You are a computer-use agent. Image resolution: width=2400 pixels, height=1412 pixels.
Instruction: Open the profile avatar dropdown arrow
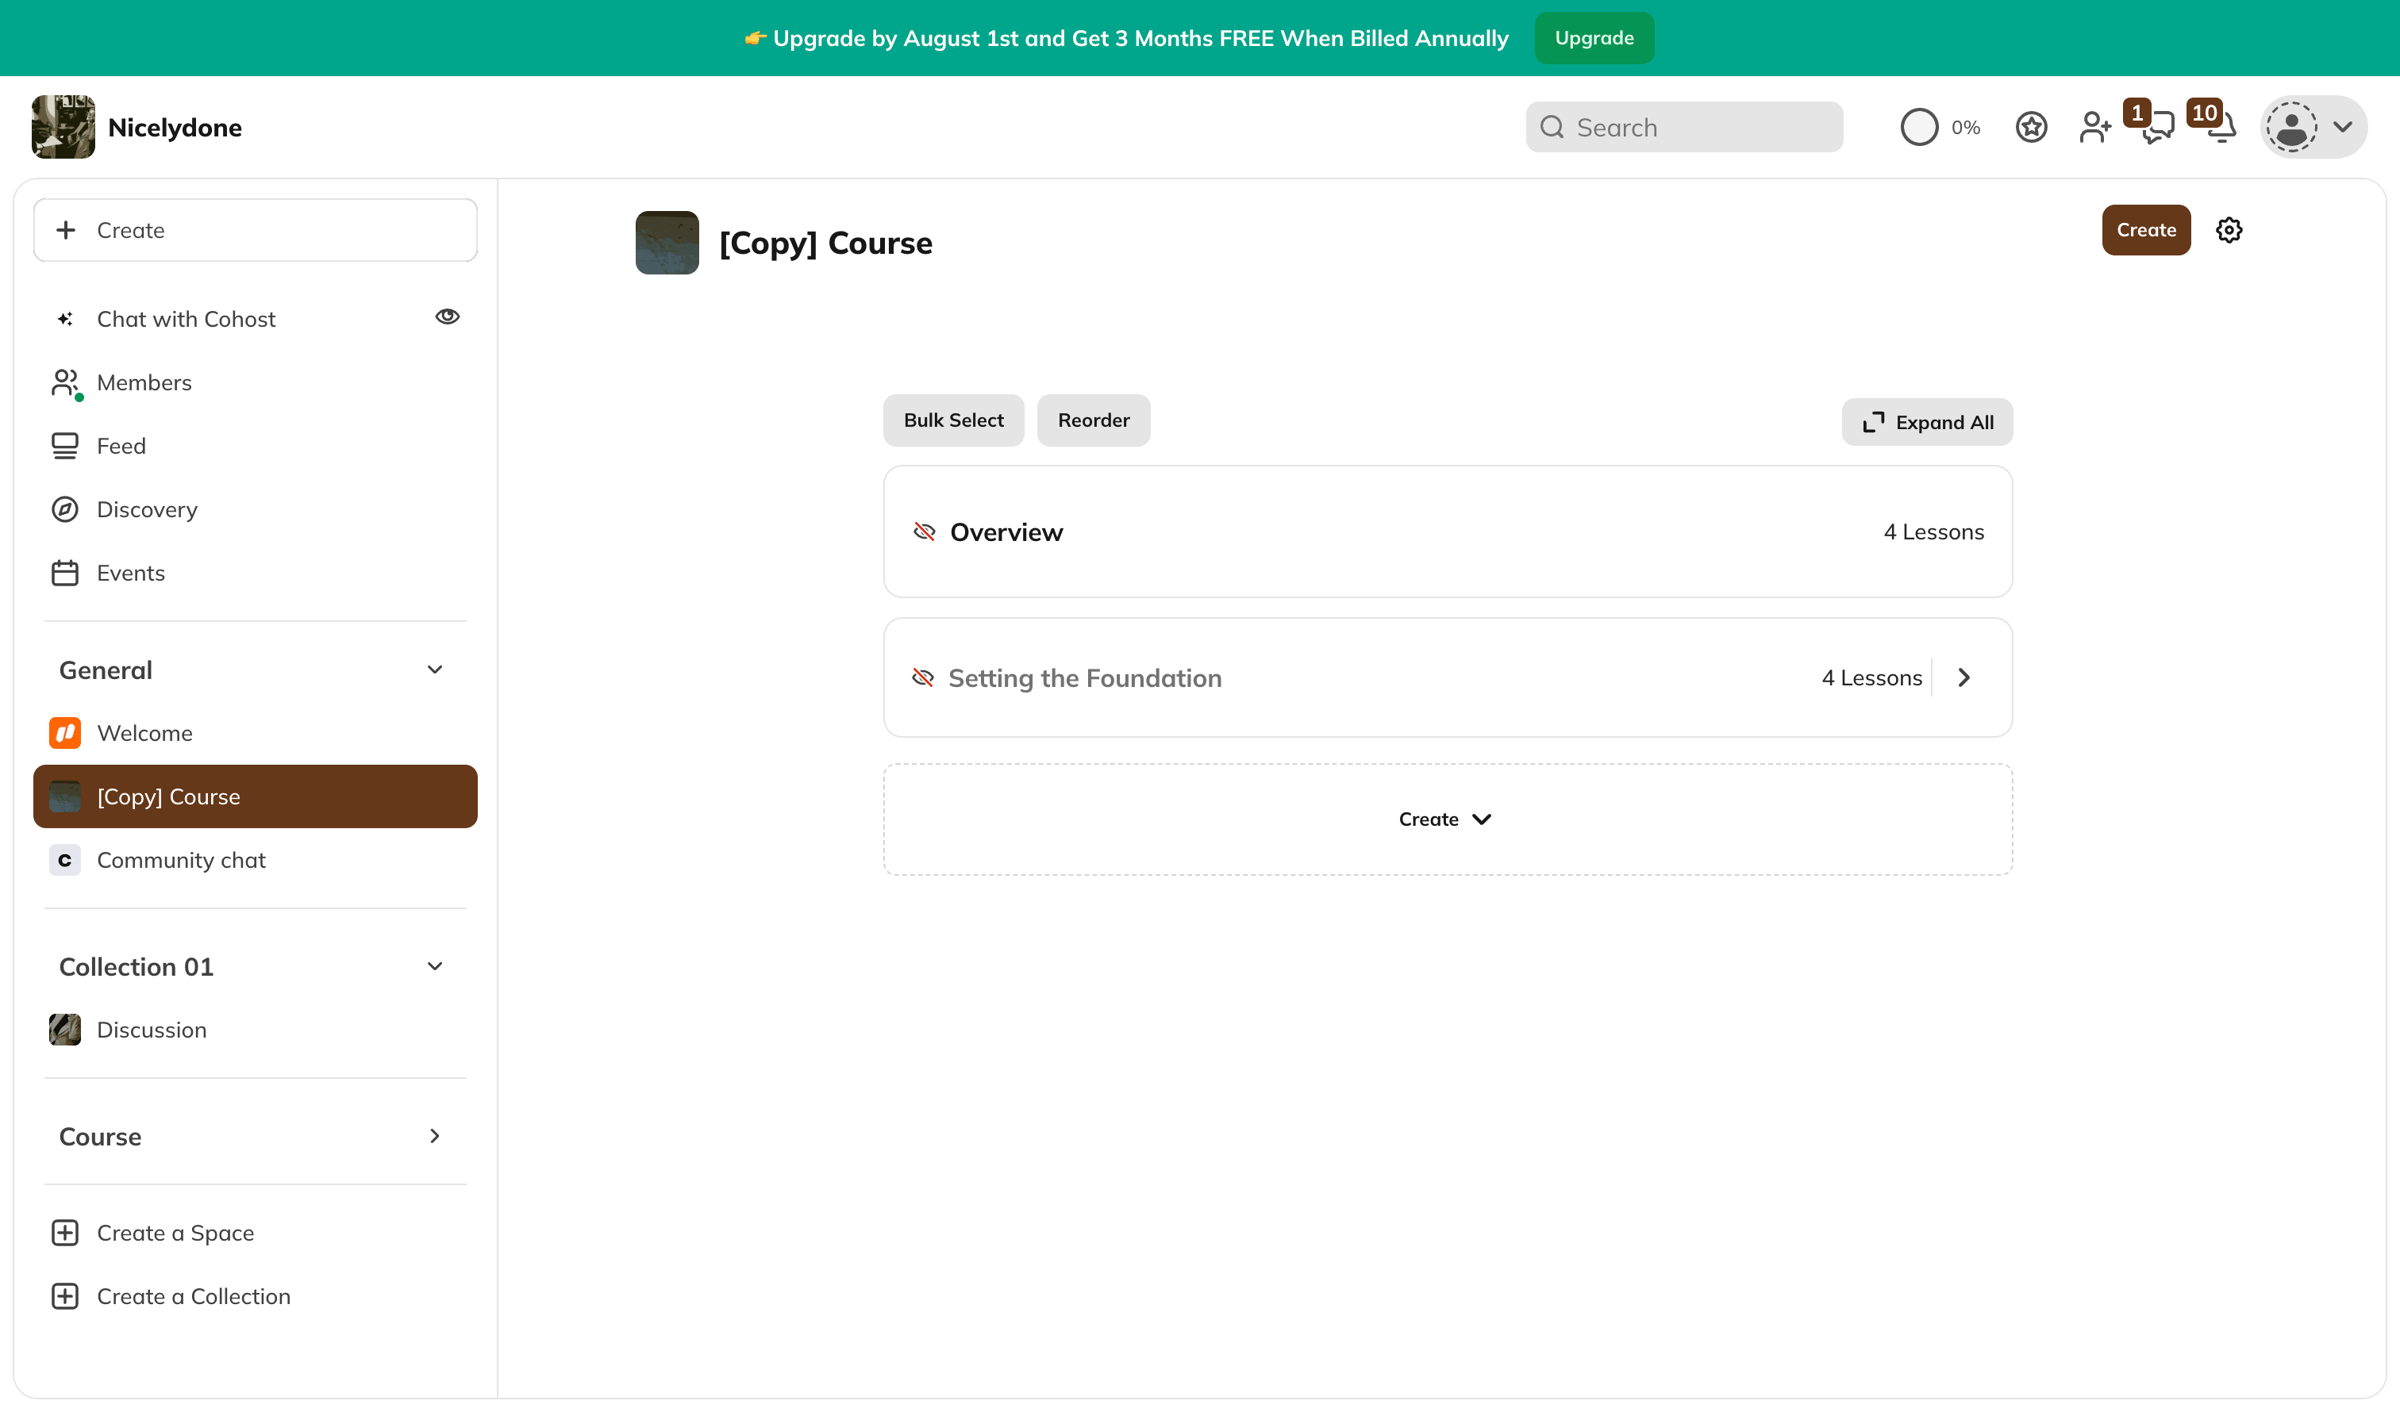(2342, 127)
